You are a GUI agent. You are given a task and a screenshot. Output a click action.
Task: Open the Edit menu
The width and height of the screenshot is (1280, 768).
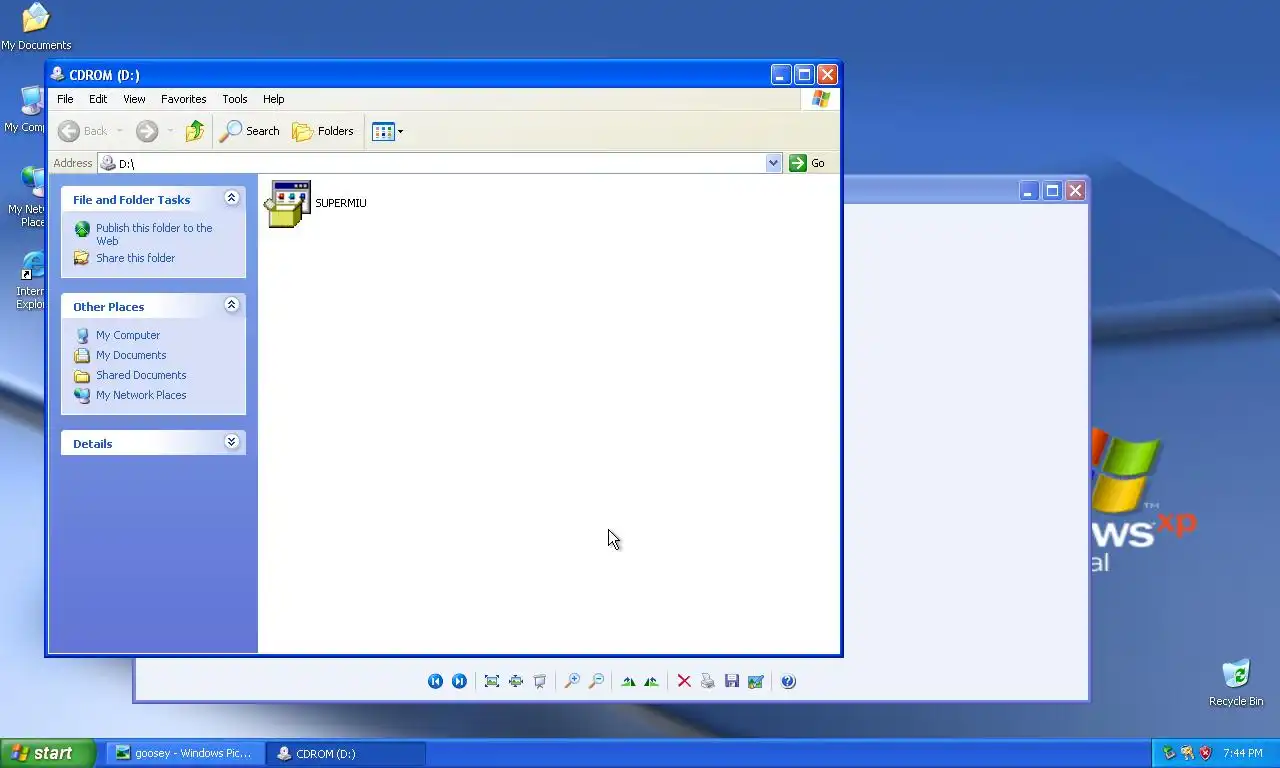[98, 99]
